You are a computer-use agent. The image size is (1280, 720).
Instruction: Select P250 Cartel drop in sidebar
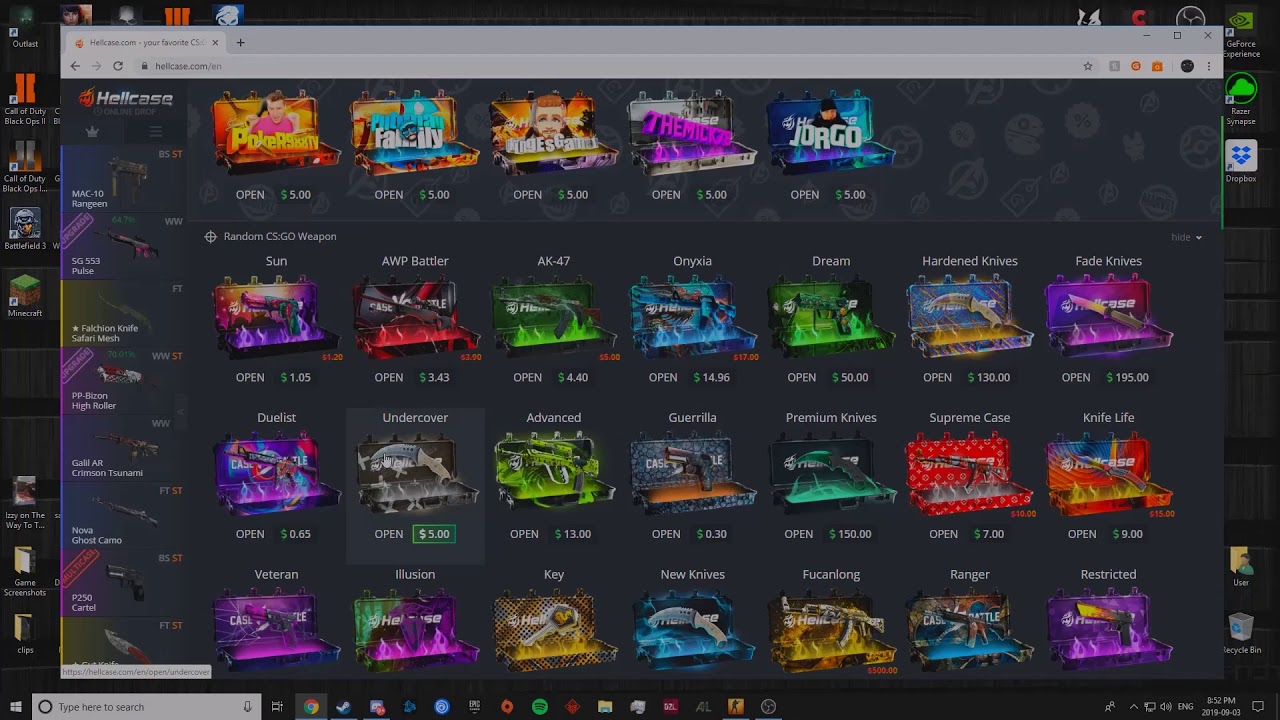pos(123,582)
